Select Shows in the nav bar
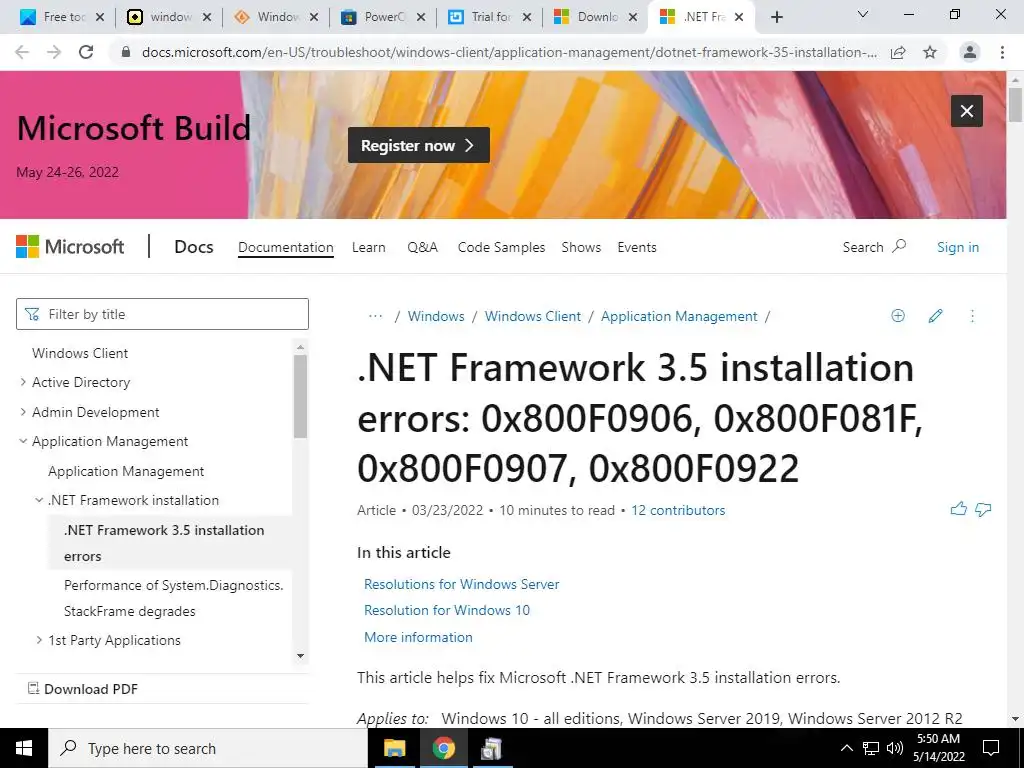1024x768 pixels. click(x=581, y=248)
